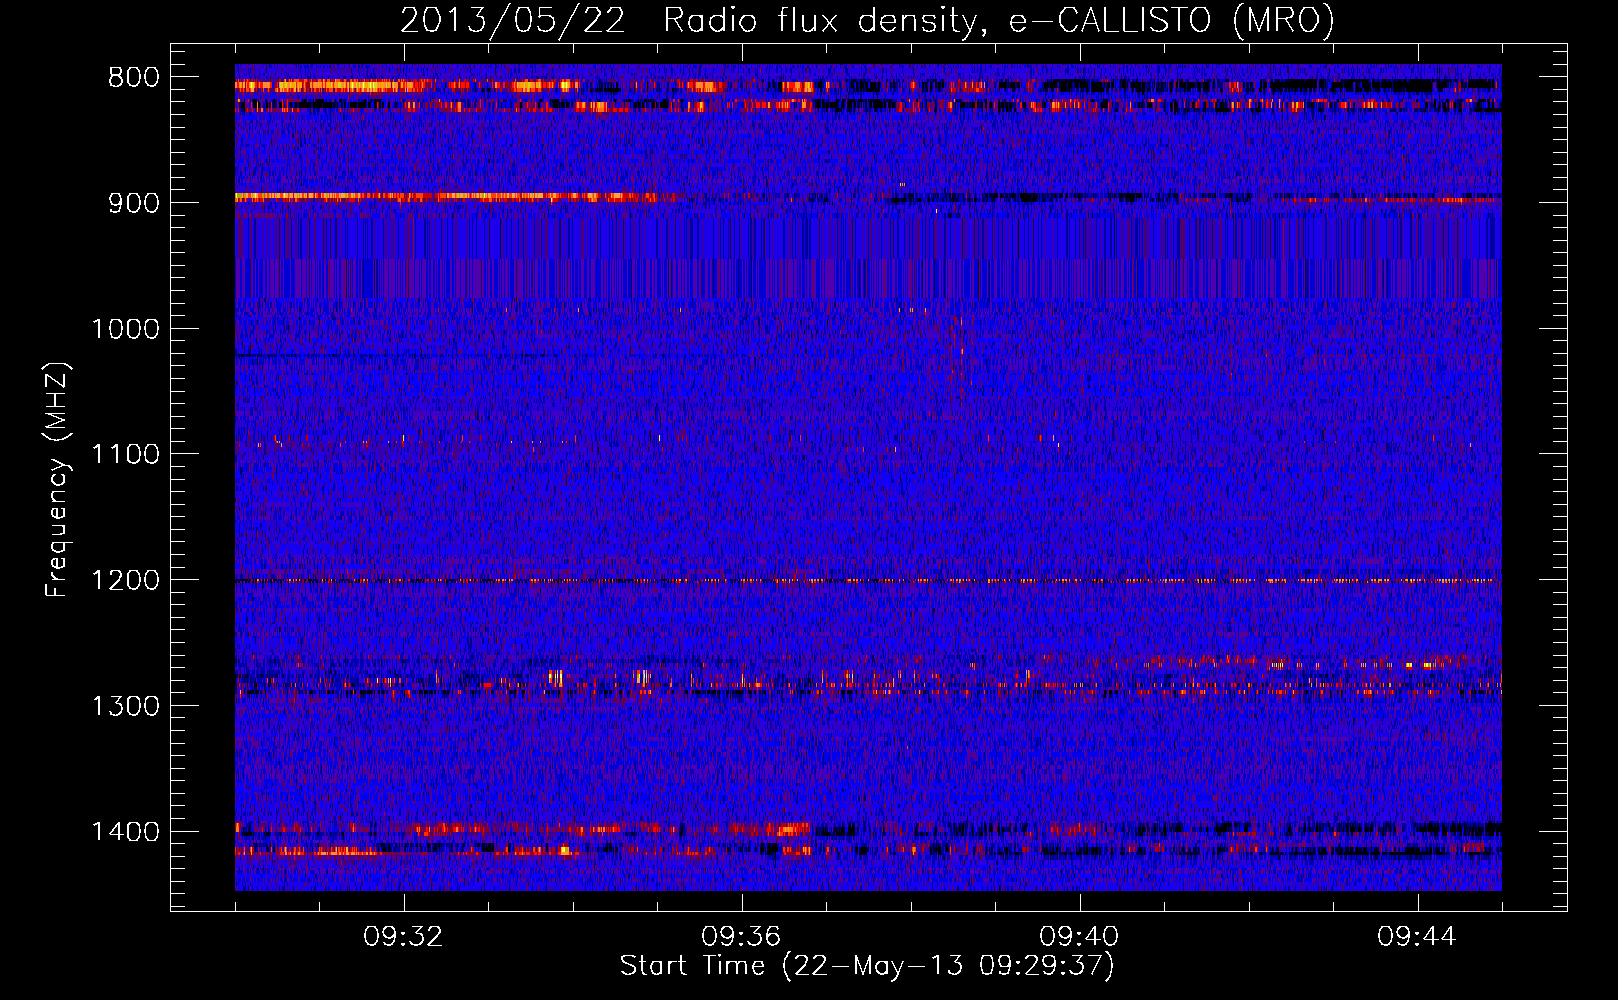Click the 1200 frequency tick label
Viewport: 1618px width, 1000px height.
(125, 581)
